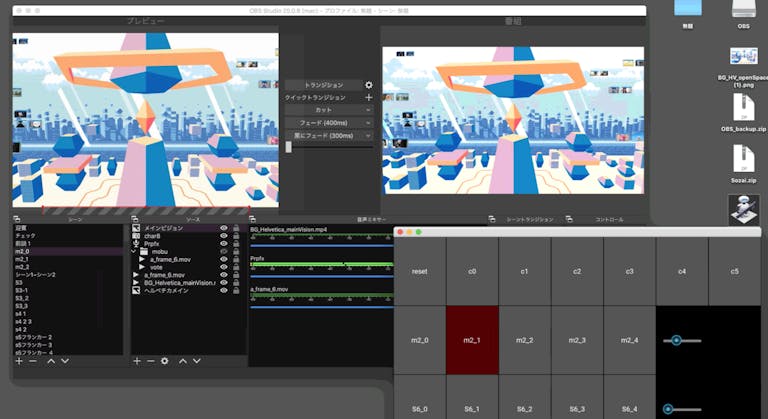Move selected source up with arrow
The image size is (768, 419).
click(183, 361)
